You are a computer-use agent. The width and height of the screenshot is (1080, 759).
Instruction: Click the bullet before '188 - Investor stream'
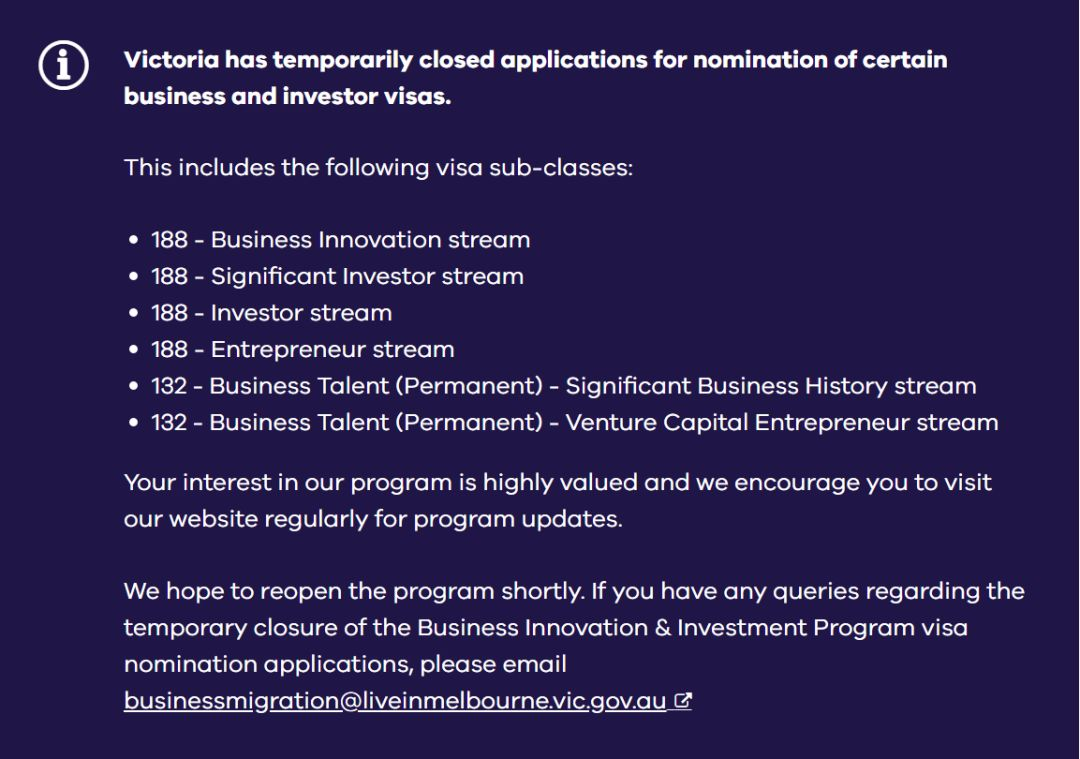pyautogui.click(x=134, y=314)
